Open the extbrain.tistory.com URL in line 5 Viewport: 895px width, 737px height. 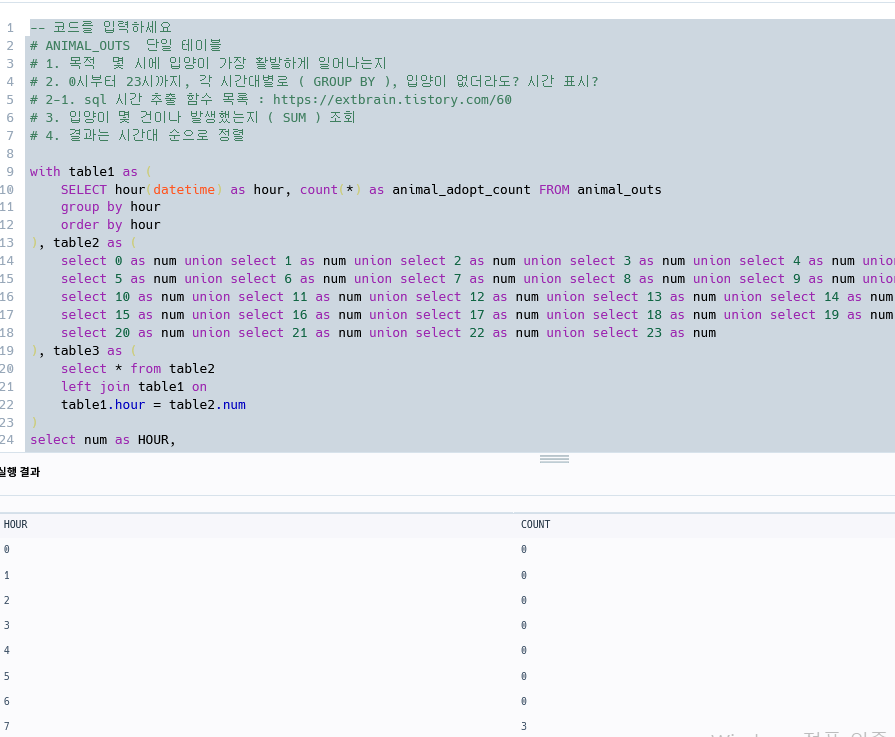[x=392, y=99]
